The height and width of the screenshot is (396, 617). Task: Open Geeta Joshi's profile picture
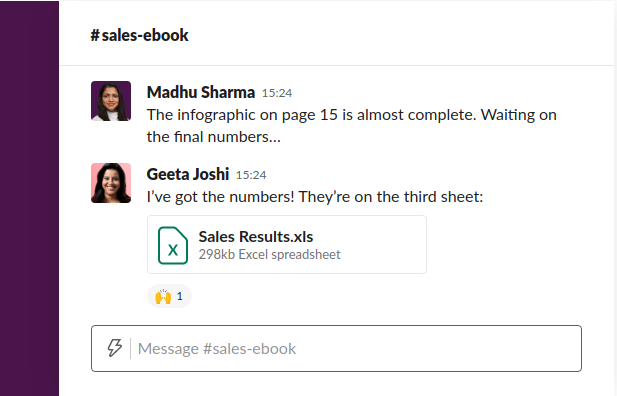(x=111, y=183)
